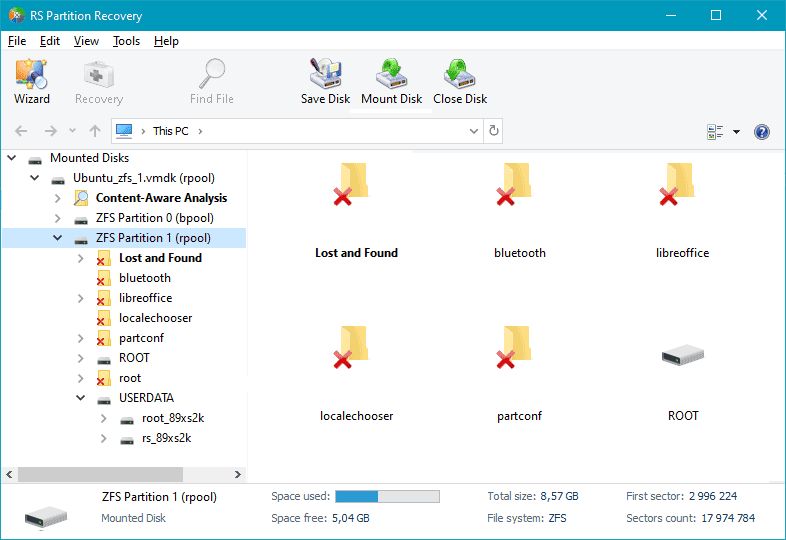
Task: Open the address bar dropdown arrow
Action: pyautogui.click(x=474, y=131)
